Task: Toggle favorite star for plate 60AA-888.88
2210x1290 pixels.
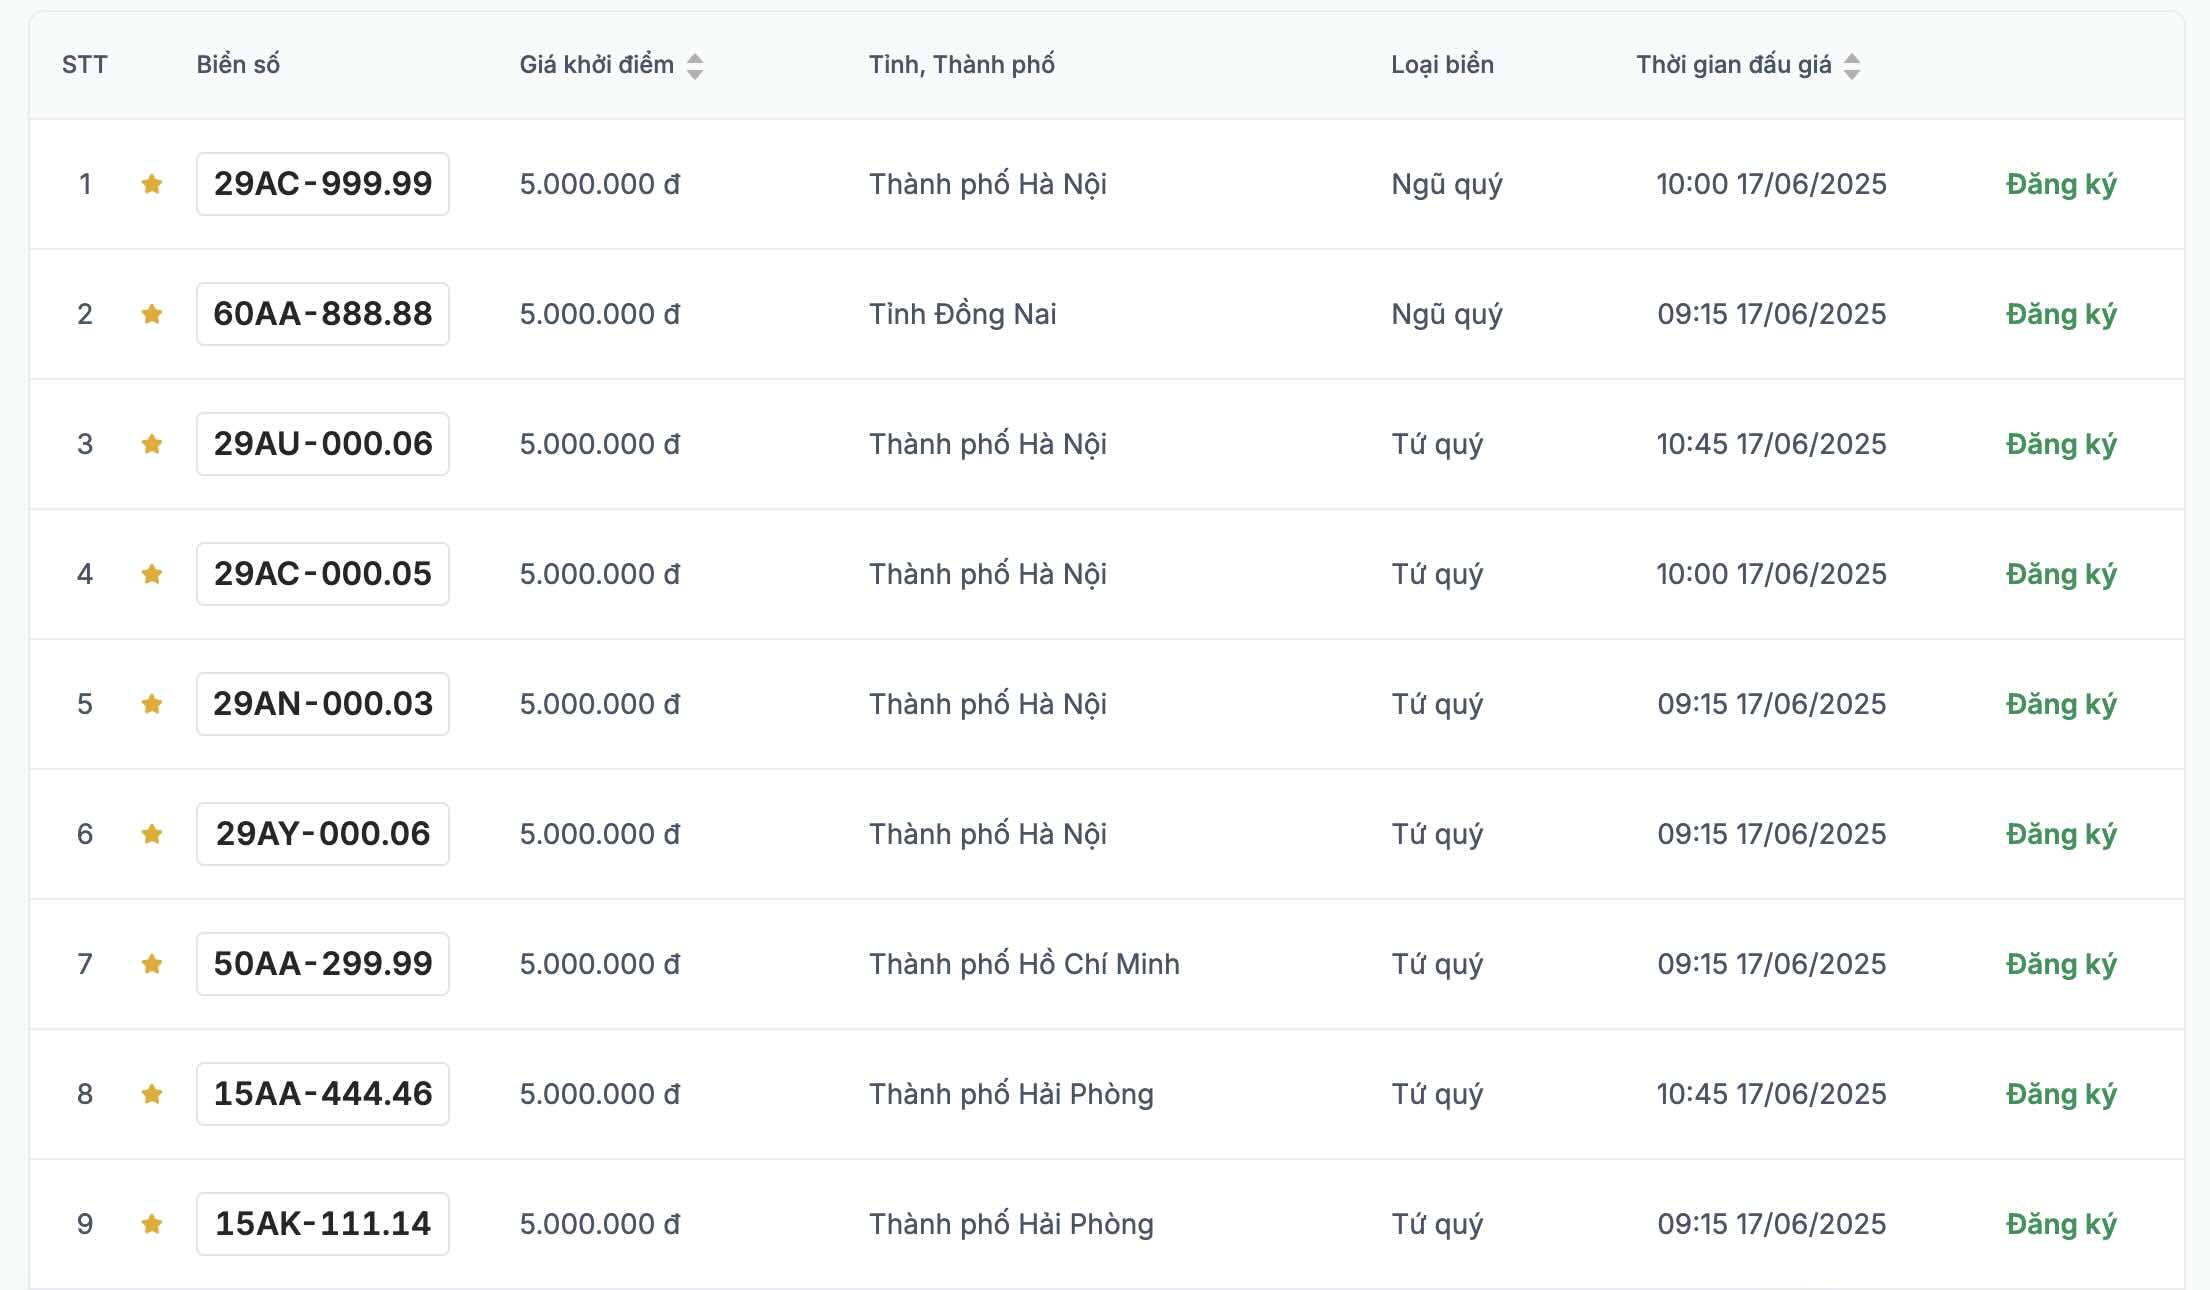Action: click(x=152, y=314)
